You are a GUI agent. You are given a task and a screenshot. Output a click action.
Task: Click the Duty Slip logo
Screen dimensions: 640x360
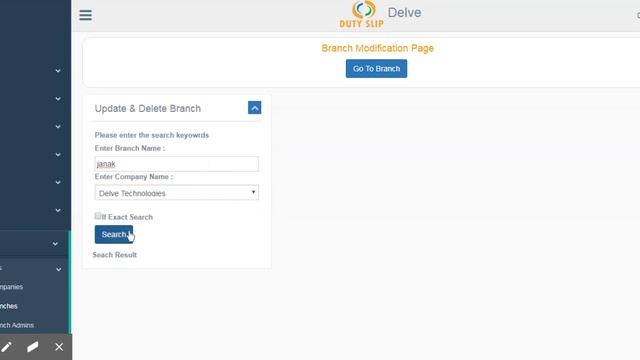tap(362, 15)
